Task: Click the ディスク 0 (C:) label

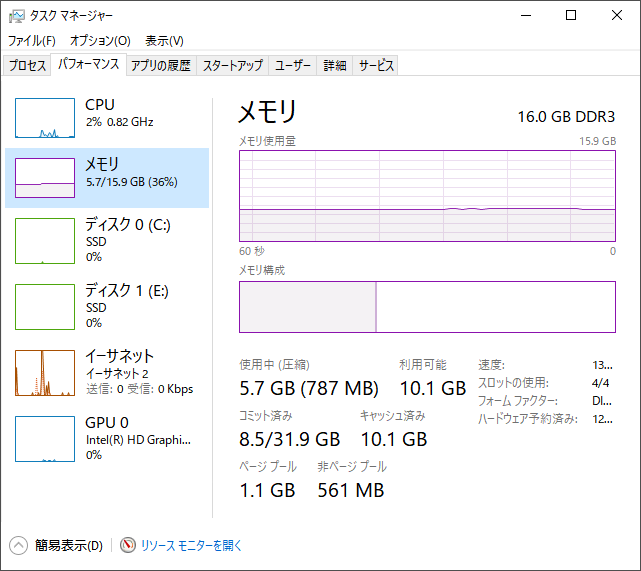Action: 128,224
